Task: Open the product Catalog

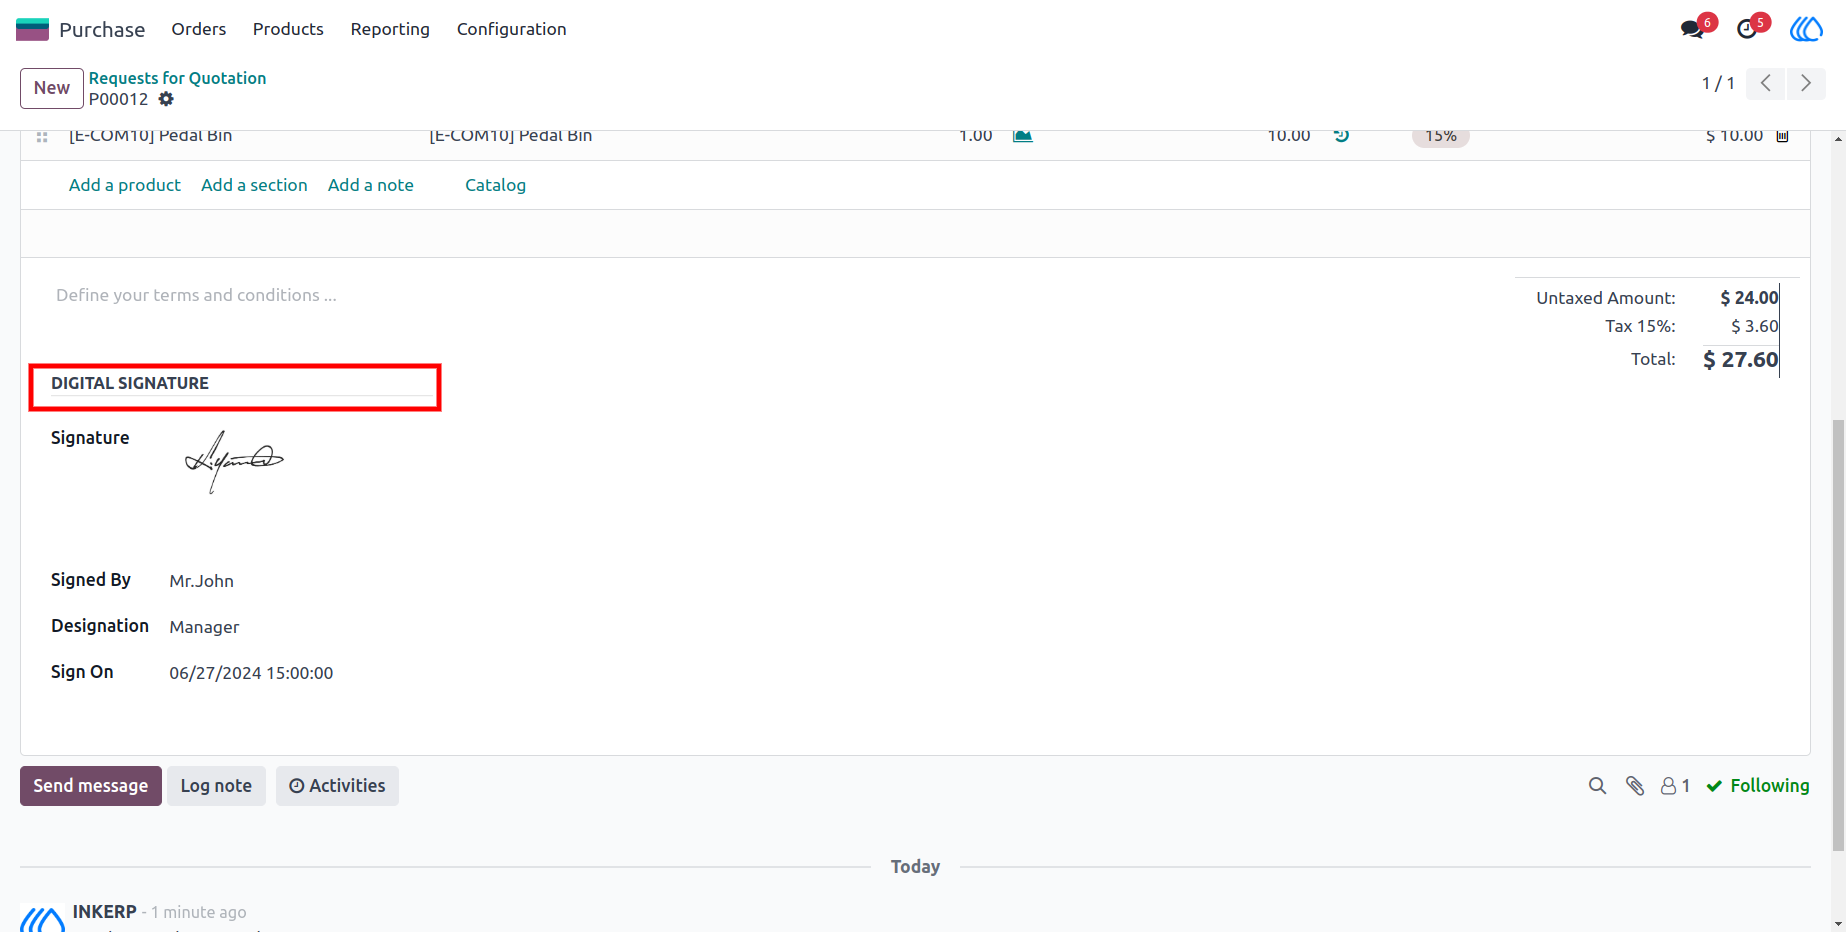Action: [495, 185]
